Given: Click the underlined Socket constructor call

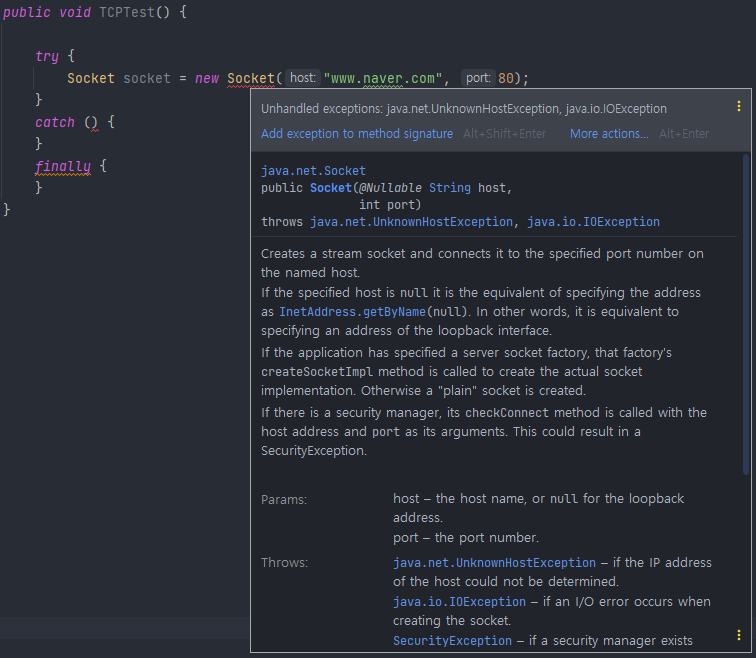Looking at the screenshot, I should (x=251, y=78).
